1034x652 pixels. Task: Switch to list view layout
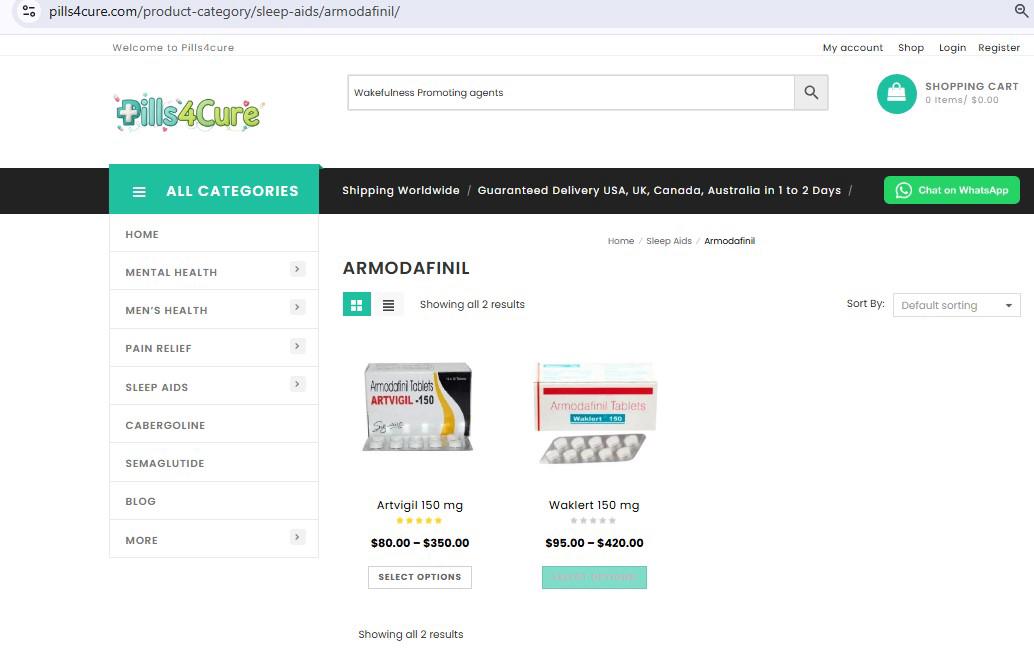[x=389, y=305]
